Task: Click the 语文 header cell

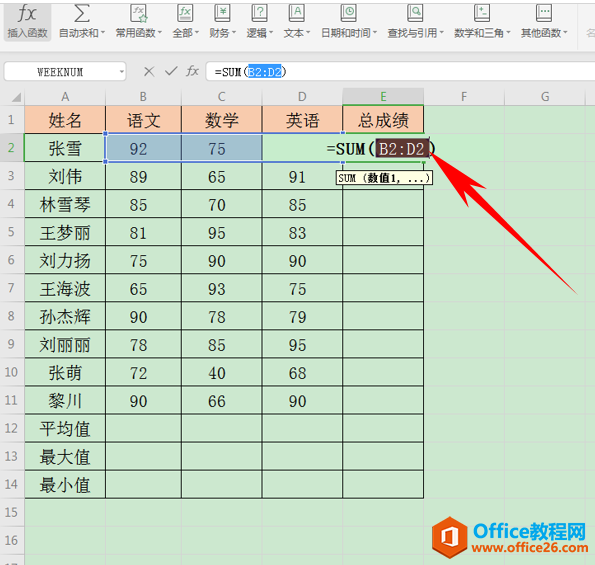Action: coord(143,120)
